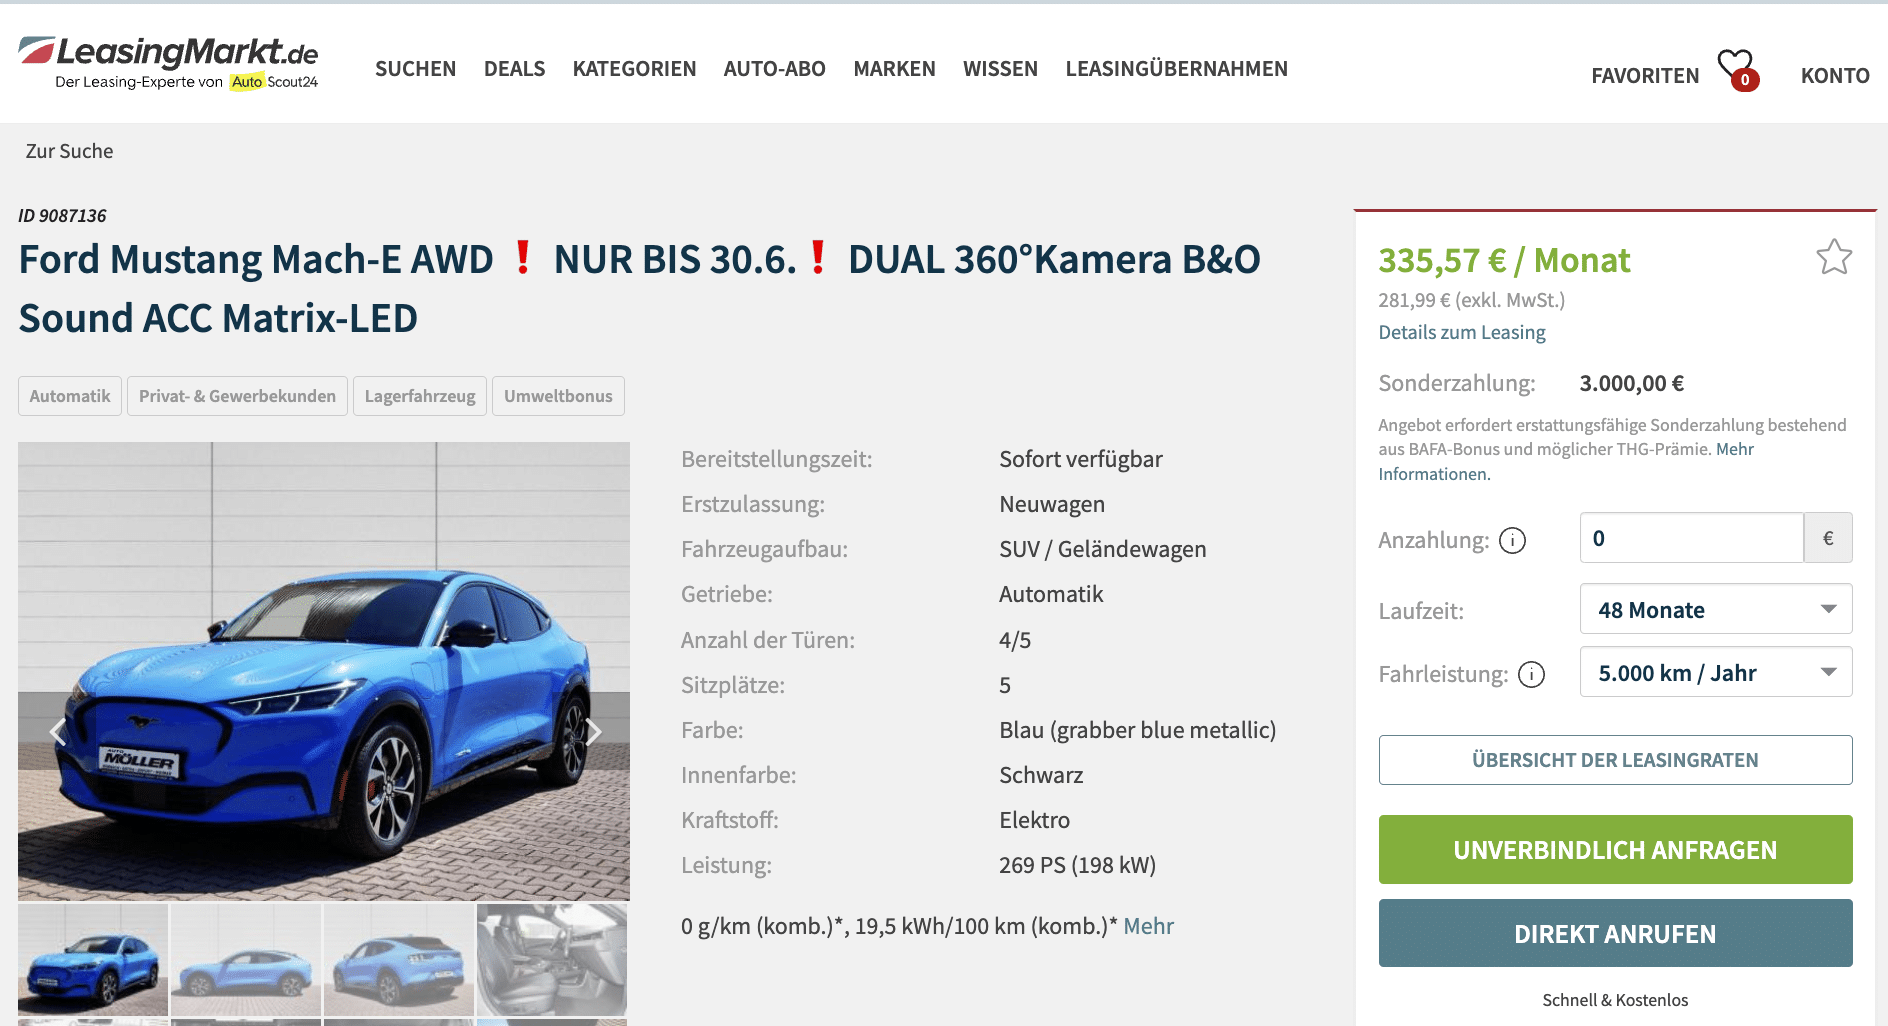The height and width of the screenshot is (1026, 1888).
Task: Open the Anzahlung info icon
Action: point(1512,541)
